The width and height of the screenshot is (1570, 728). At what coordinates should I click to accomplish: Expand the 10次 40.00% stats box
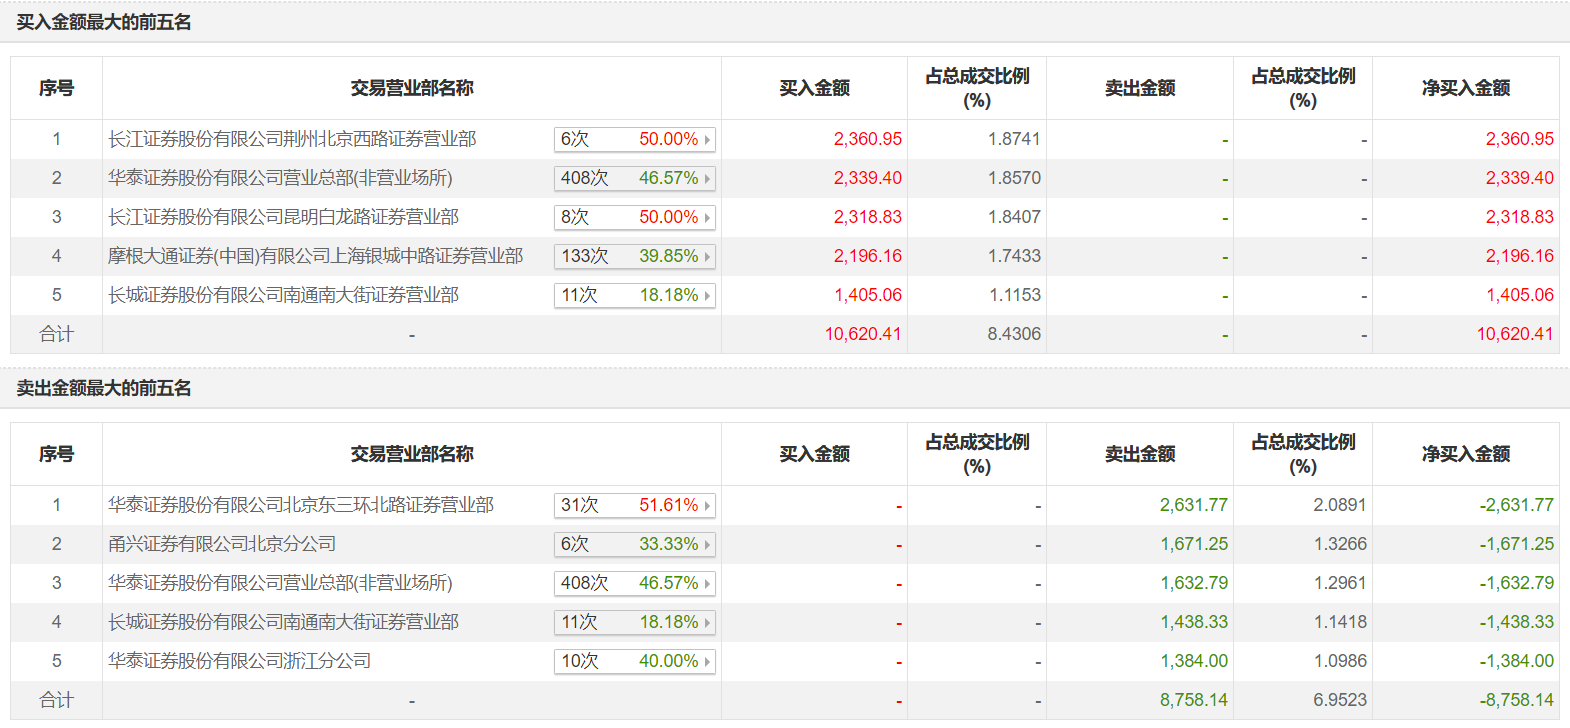click(635, 661)
